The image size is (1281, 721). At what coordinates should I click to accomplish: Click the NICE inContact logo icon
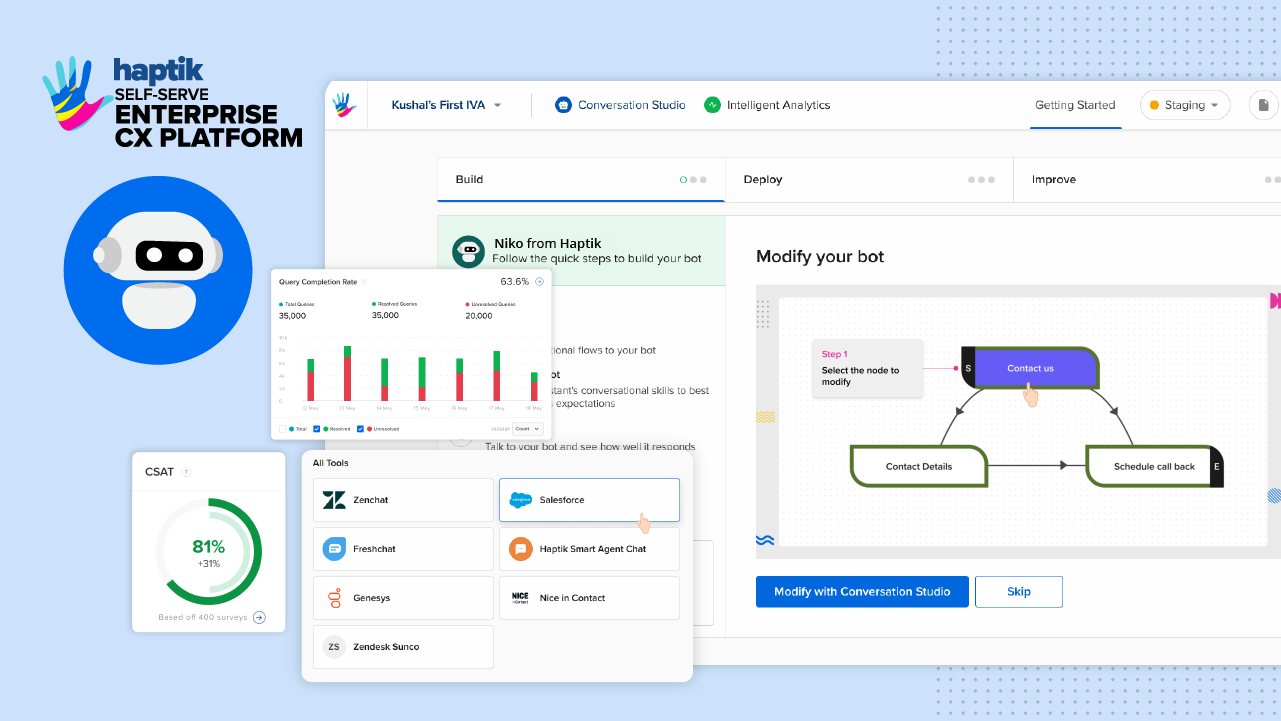520,597
